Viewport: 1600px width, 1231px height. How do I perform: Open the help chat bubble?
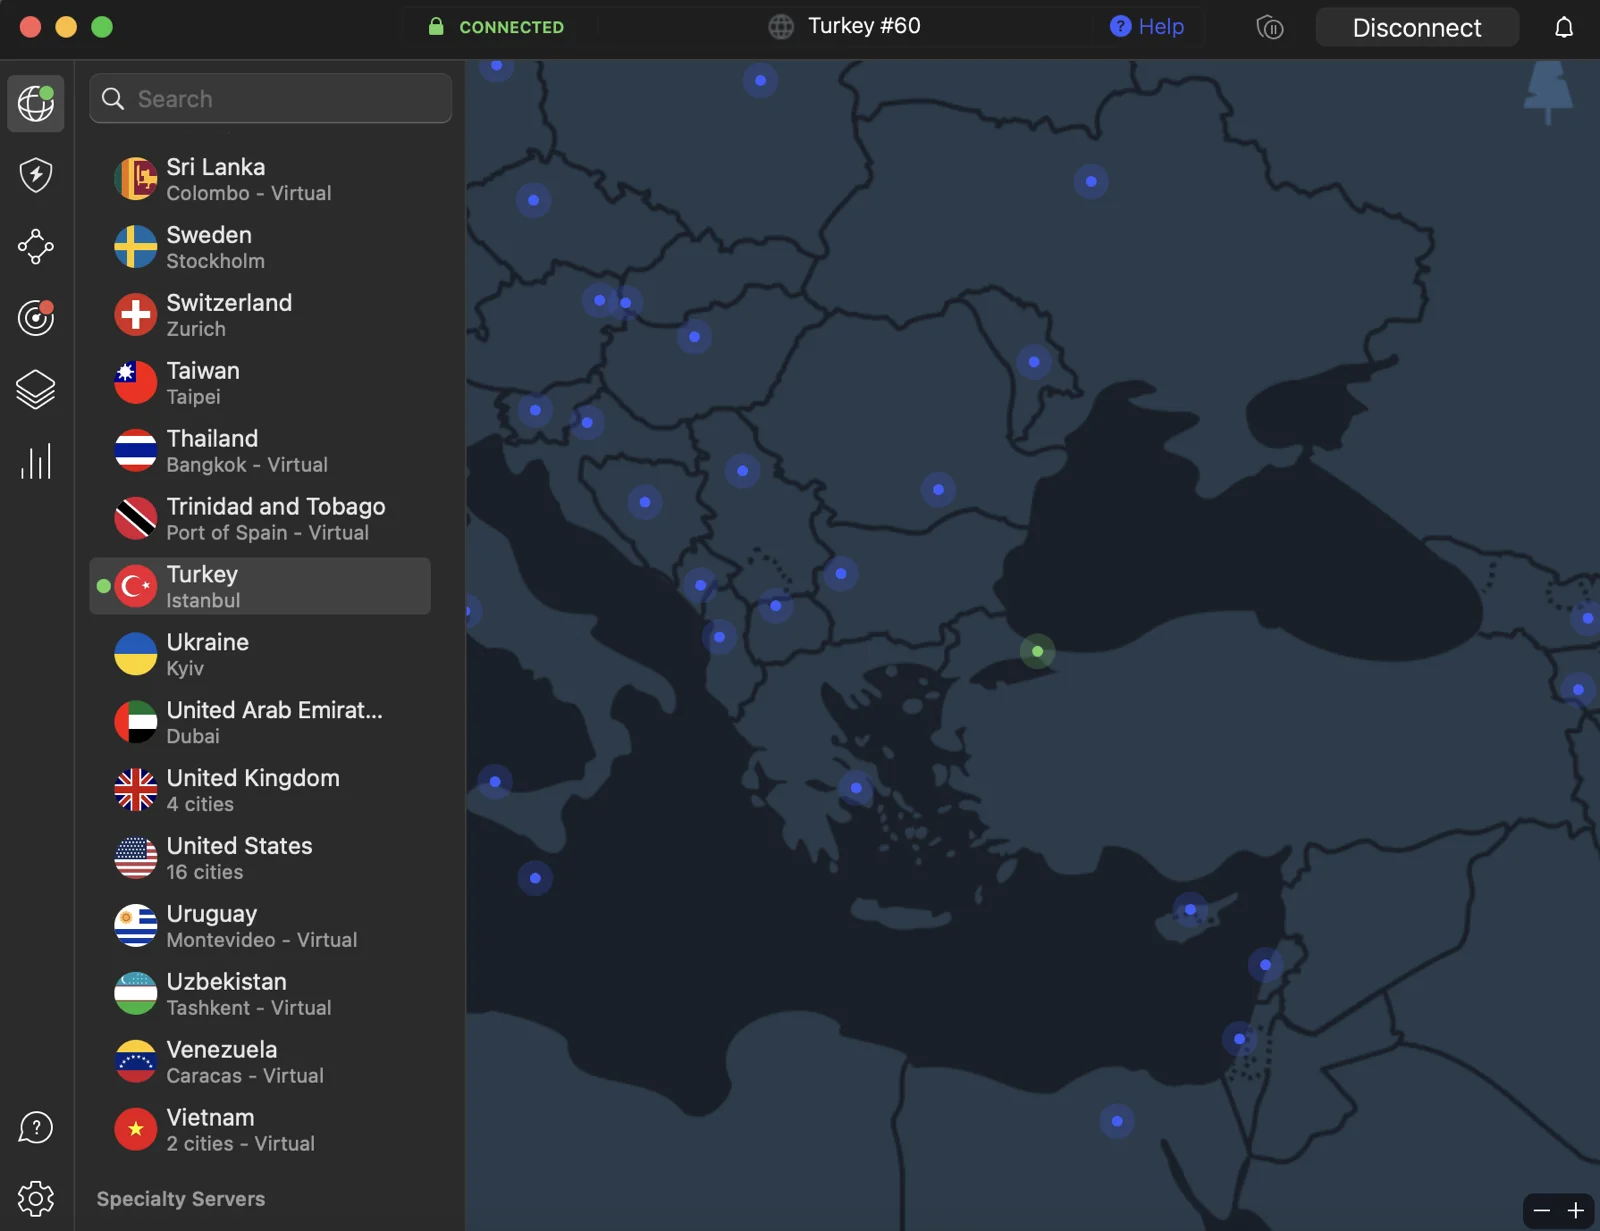pos(35,1127)
